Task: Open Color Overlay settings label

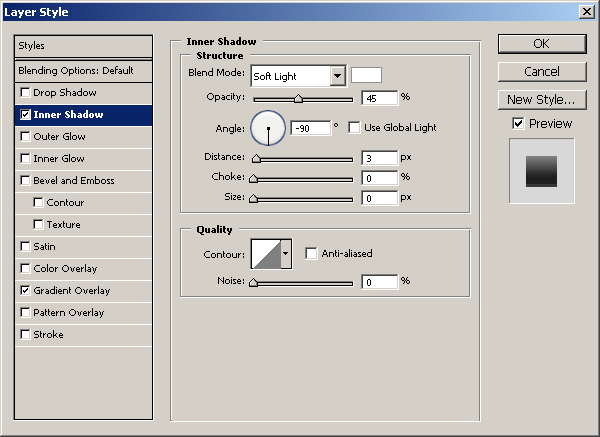Action: [x=65, y=269]
